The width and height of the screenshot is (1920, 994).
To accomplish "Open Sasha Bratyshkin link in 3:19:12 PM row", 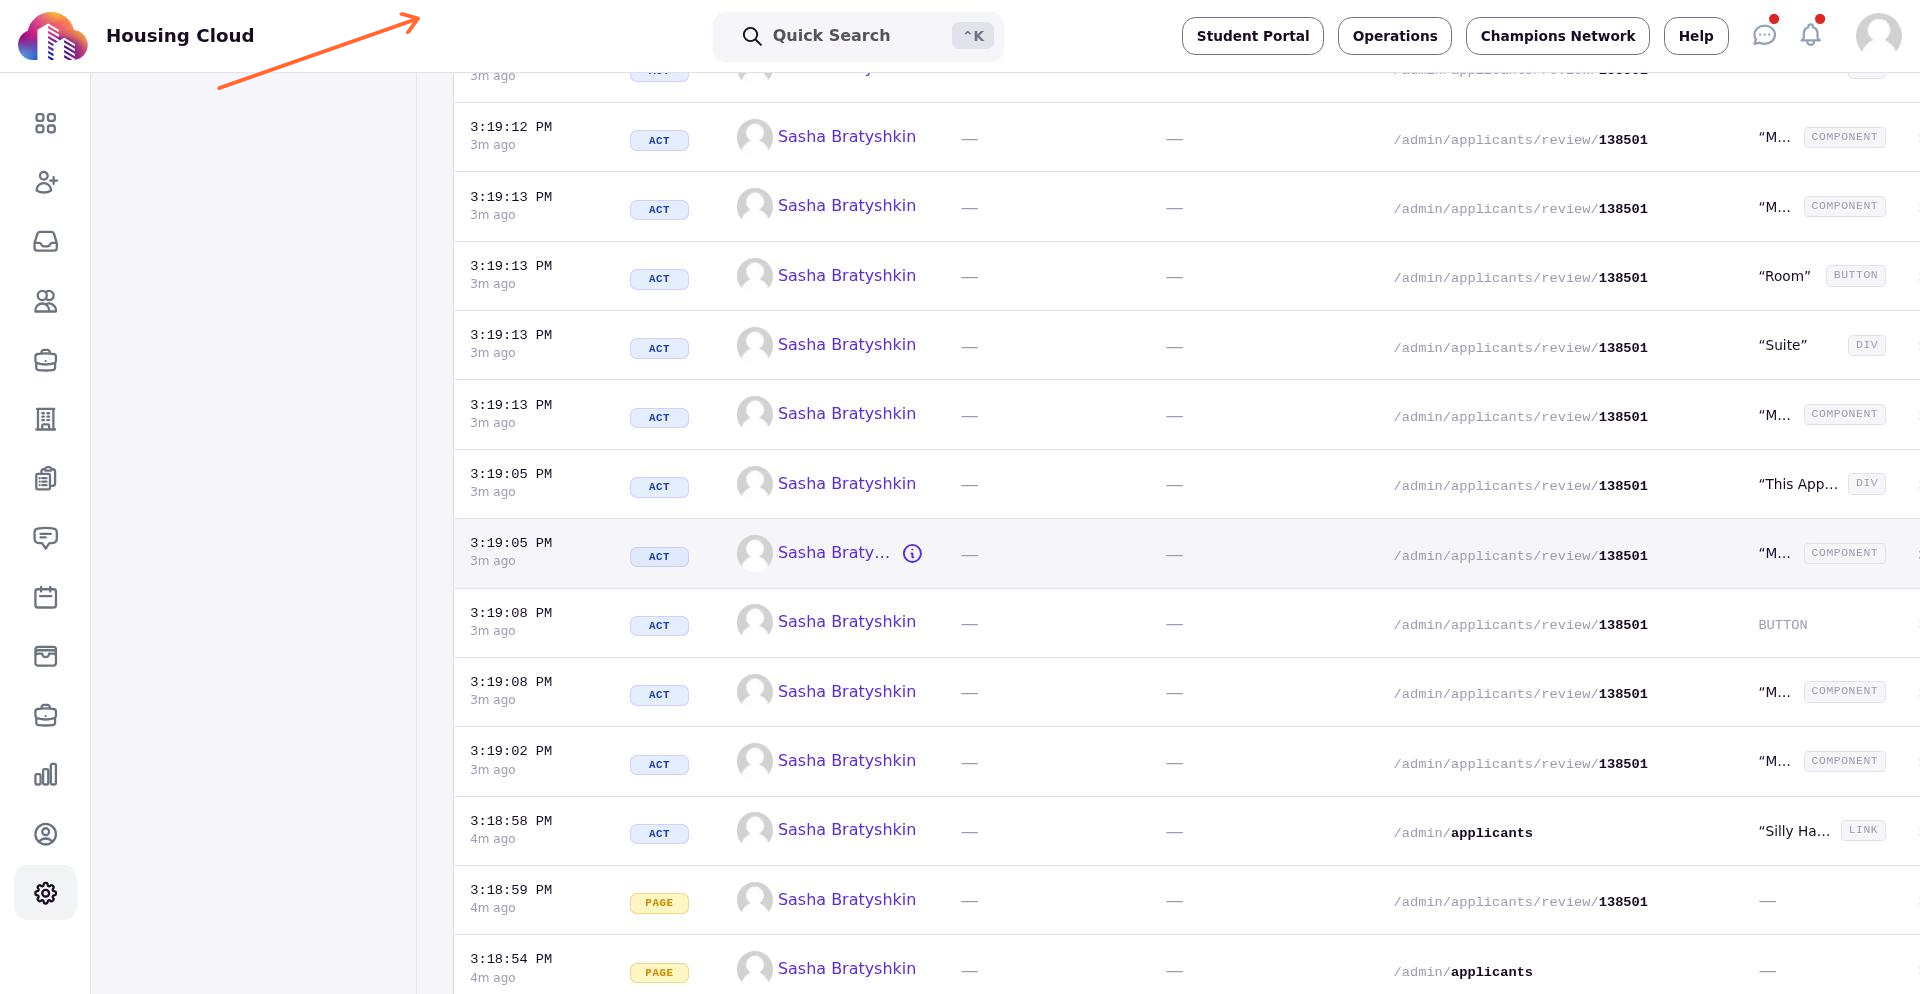I will pyautogui.click(x=846, y=136).
